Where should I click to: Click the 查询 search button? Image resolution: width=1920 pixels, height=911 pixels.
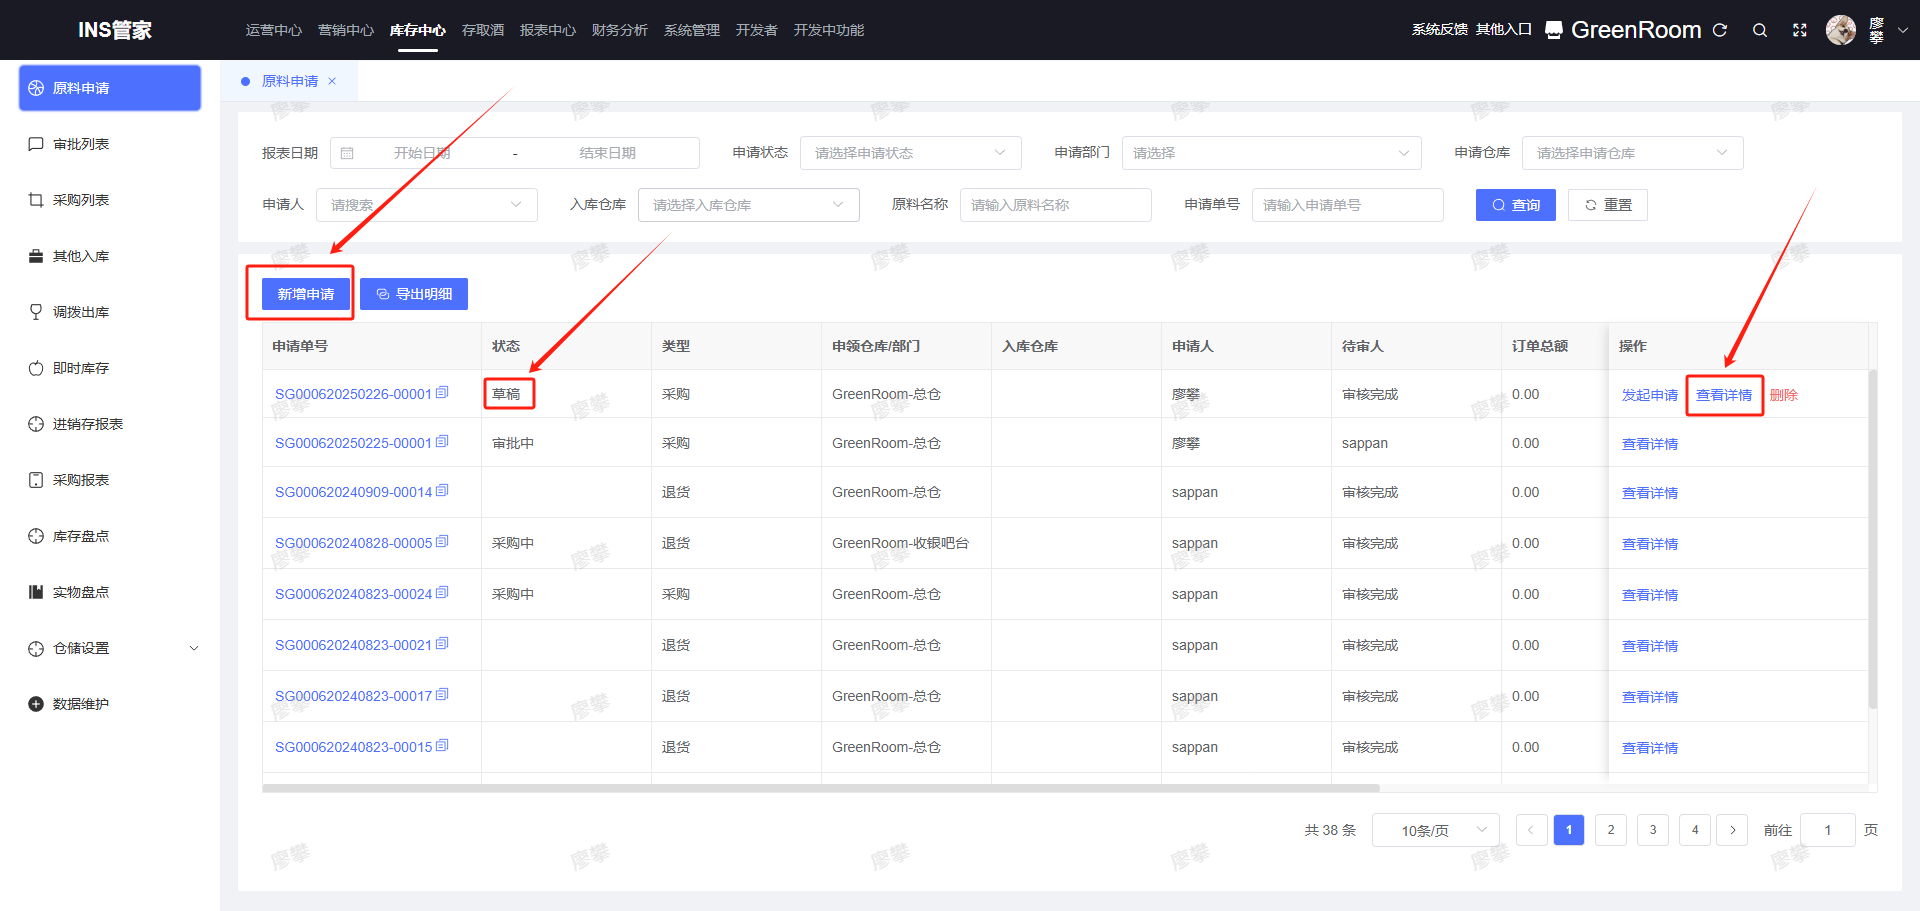click(x=1515, y=205)
